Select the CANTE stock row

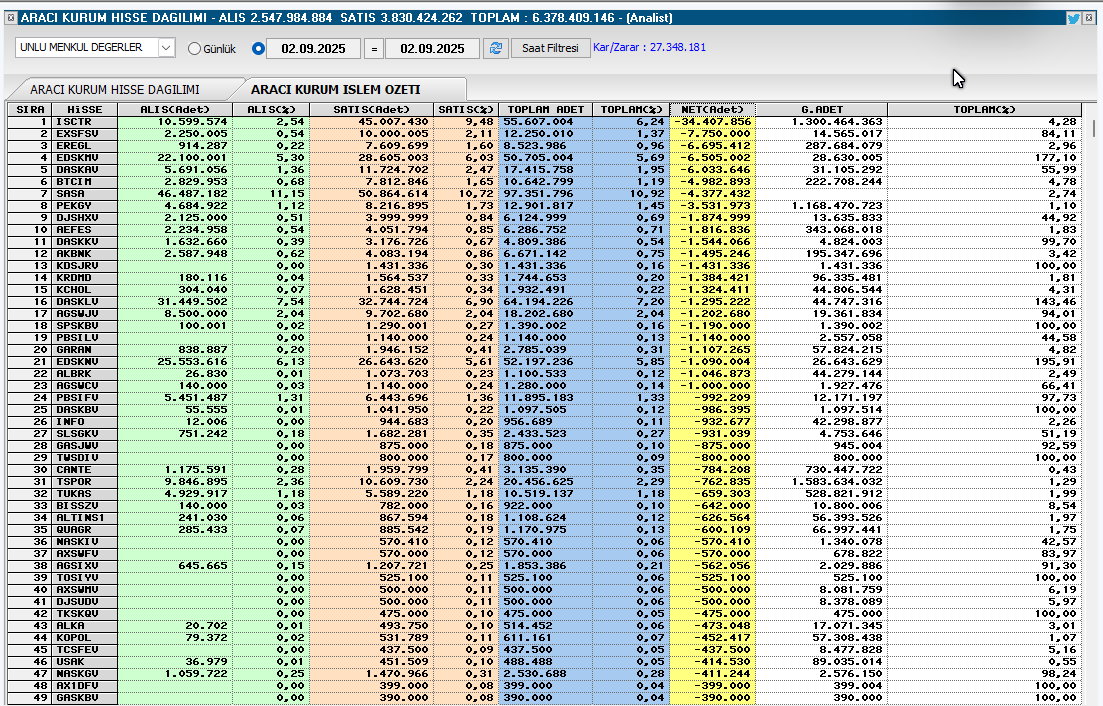[x=544, y=470]
